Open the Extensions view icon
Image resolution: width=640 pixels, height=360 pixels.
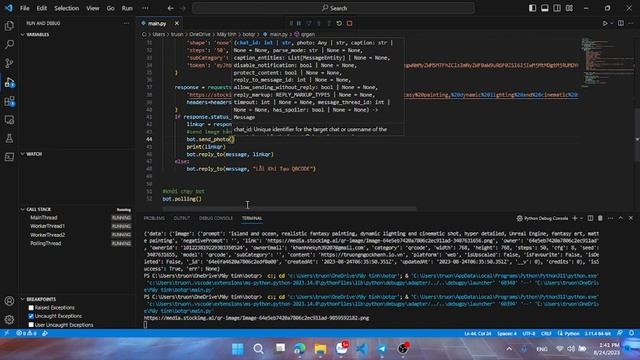tap(9, 101)
